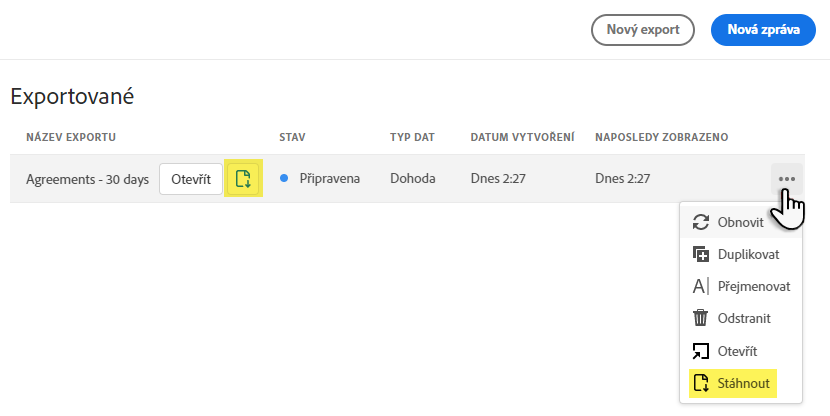Sort by Název exportu column header
Viewport: 830px width, 416px height.
(x=72, y=136)
